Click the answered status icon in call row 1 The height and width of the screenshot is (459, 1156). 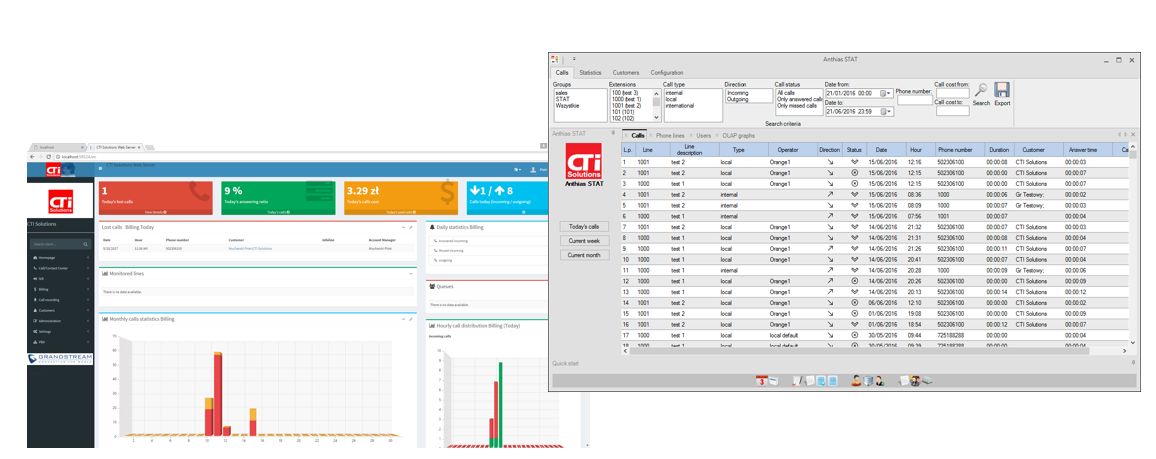(854, 162)
